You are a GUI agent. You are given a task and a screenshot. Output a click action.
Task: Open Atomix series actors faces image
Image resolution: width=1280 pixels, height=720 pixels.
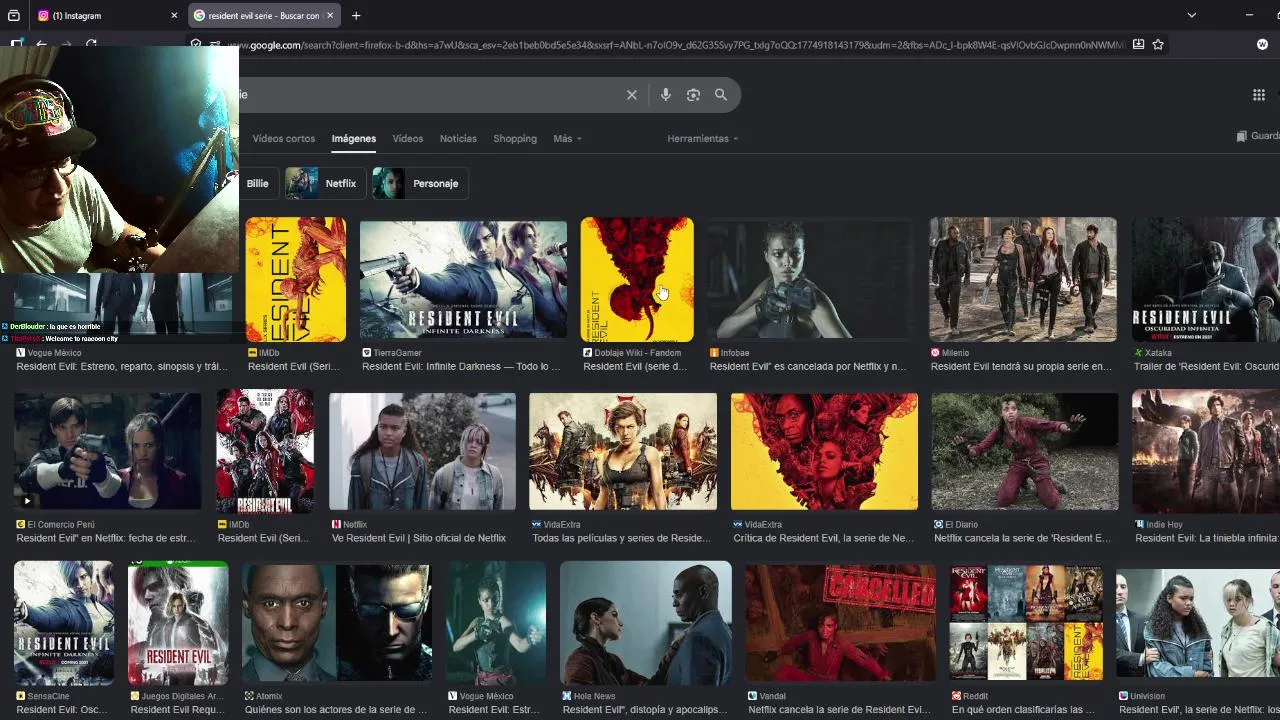337,623
